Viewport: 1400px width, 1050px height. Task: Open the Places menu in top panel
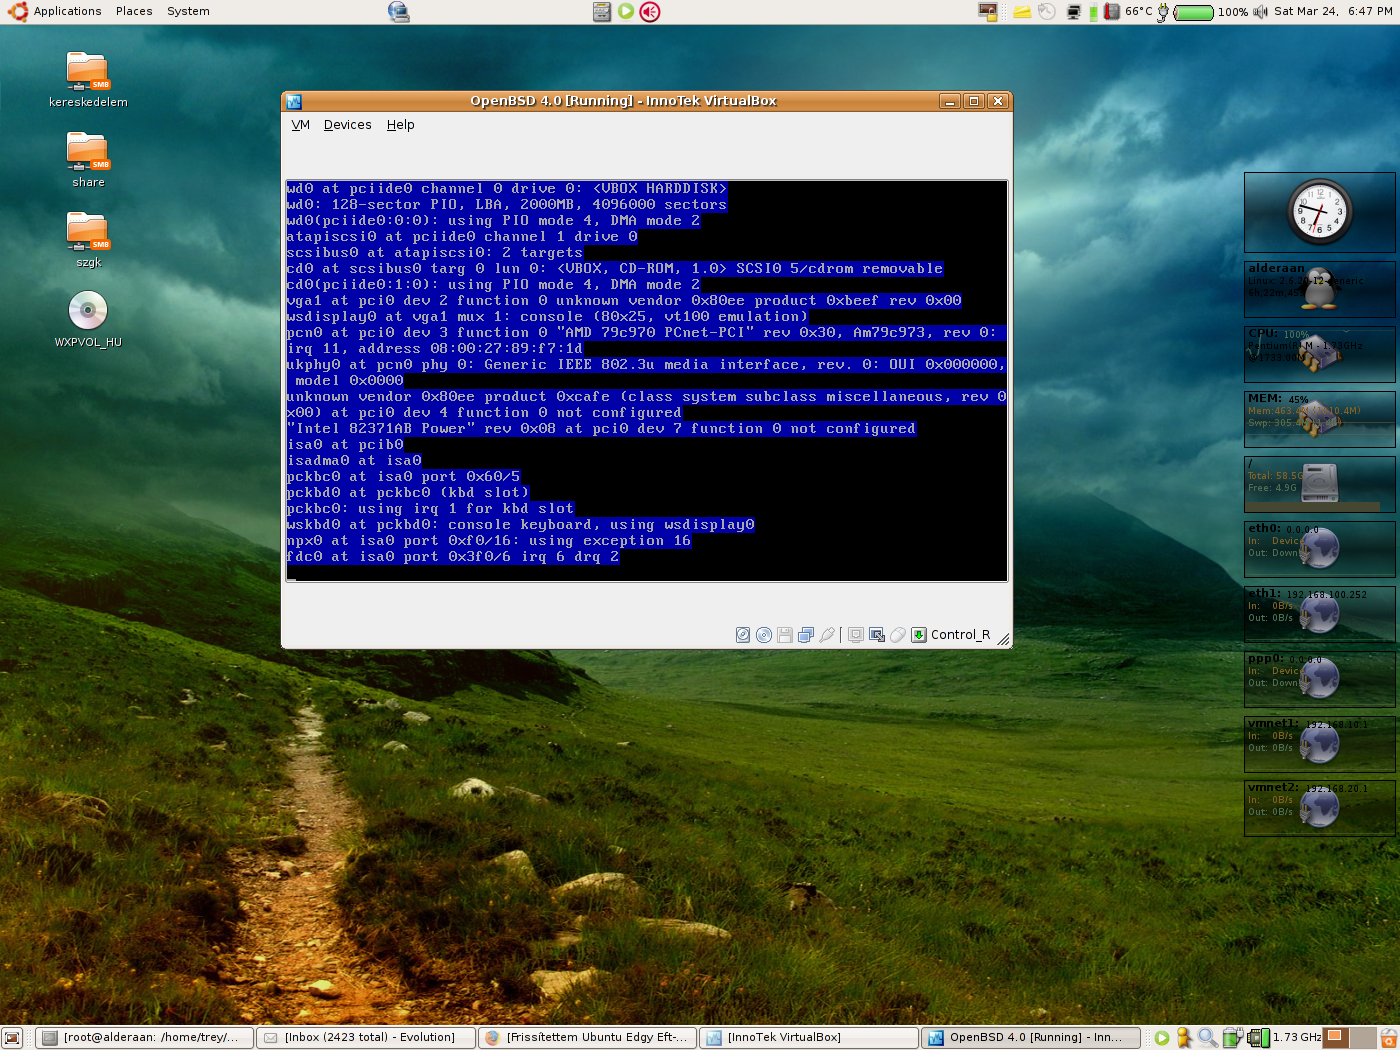click(x=134, y=11)
